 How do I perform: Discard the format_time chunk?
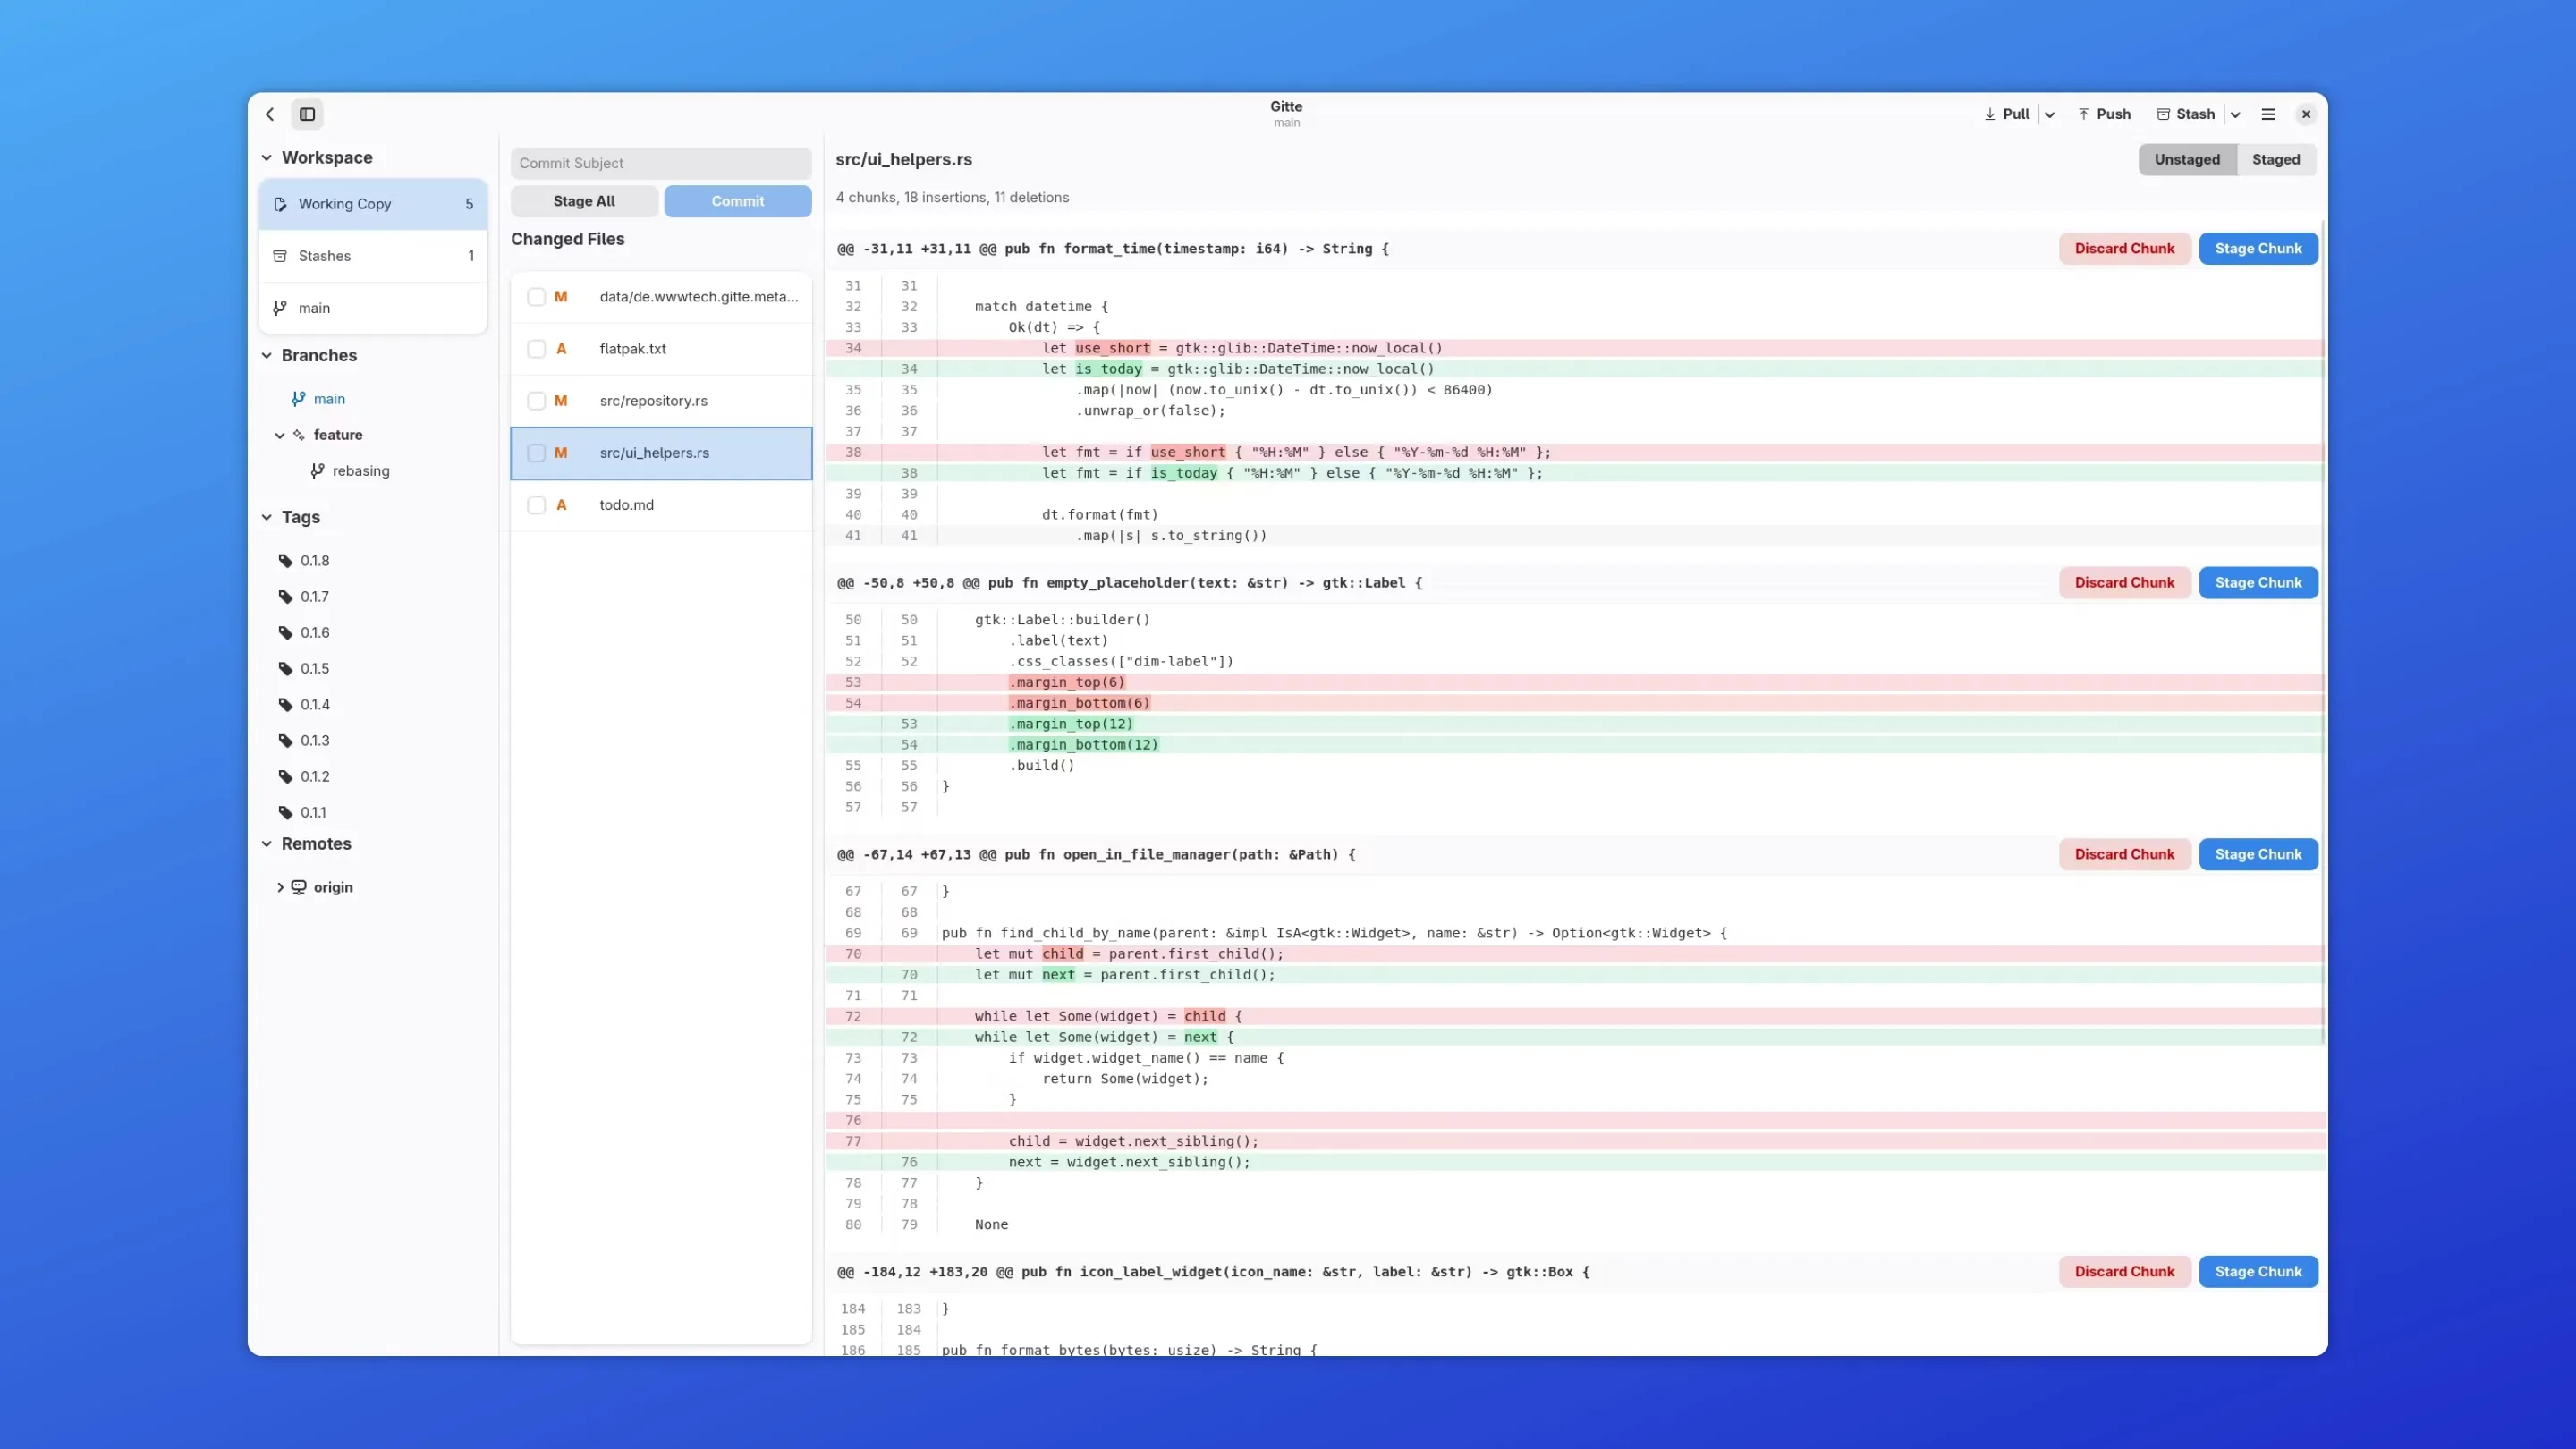point(2123,249)
